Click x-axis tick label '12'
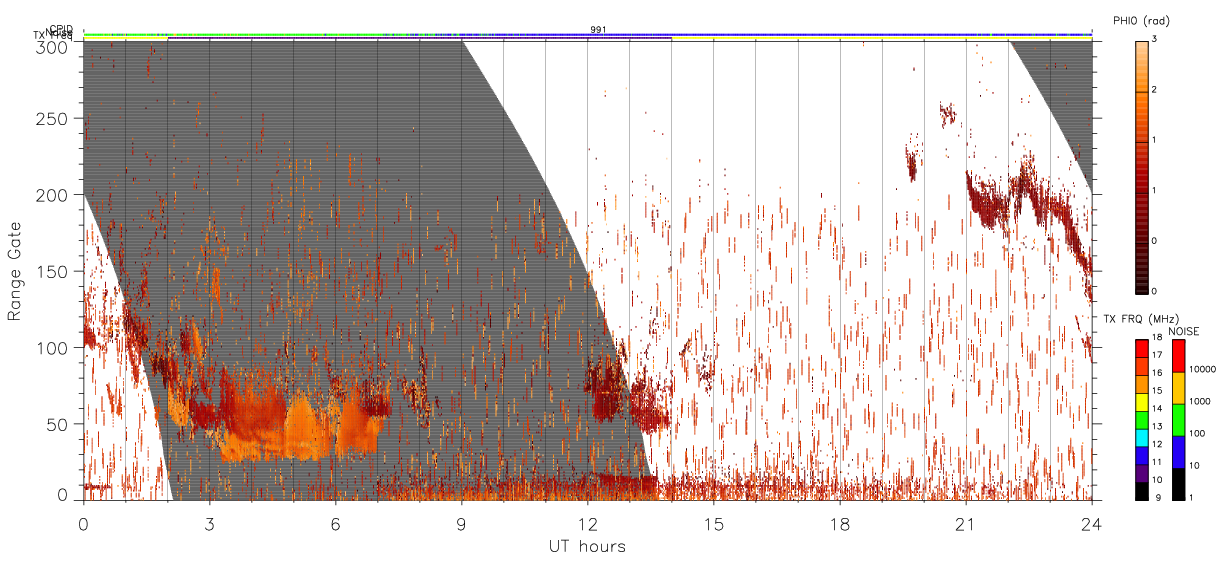 click(x=587, y=524)
